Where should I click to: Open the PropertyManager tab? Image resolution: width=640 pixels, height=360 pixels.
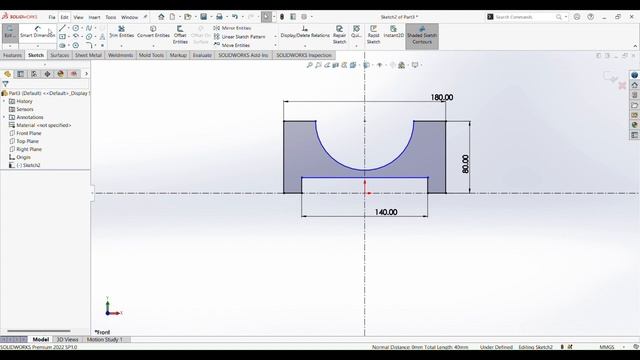[x=20, y=74]
